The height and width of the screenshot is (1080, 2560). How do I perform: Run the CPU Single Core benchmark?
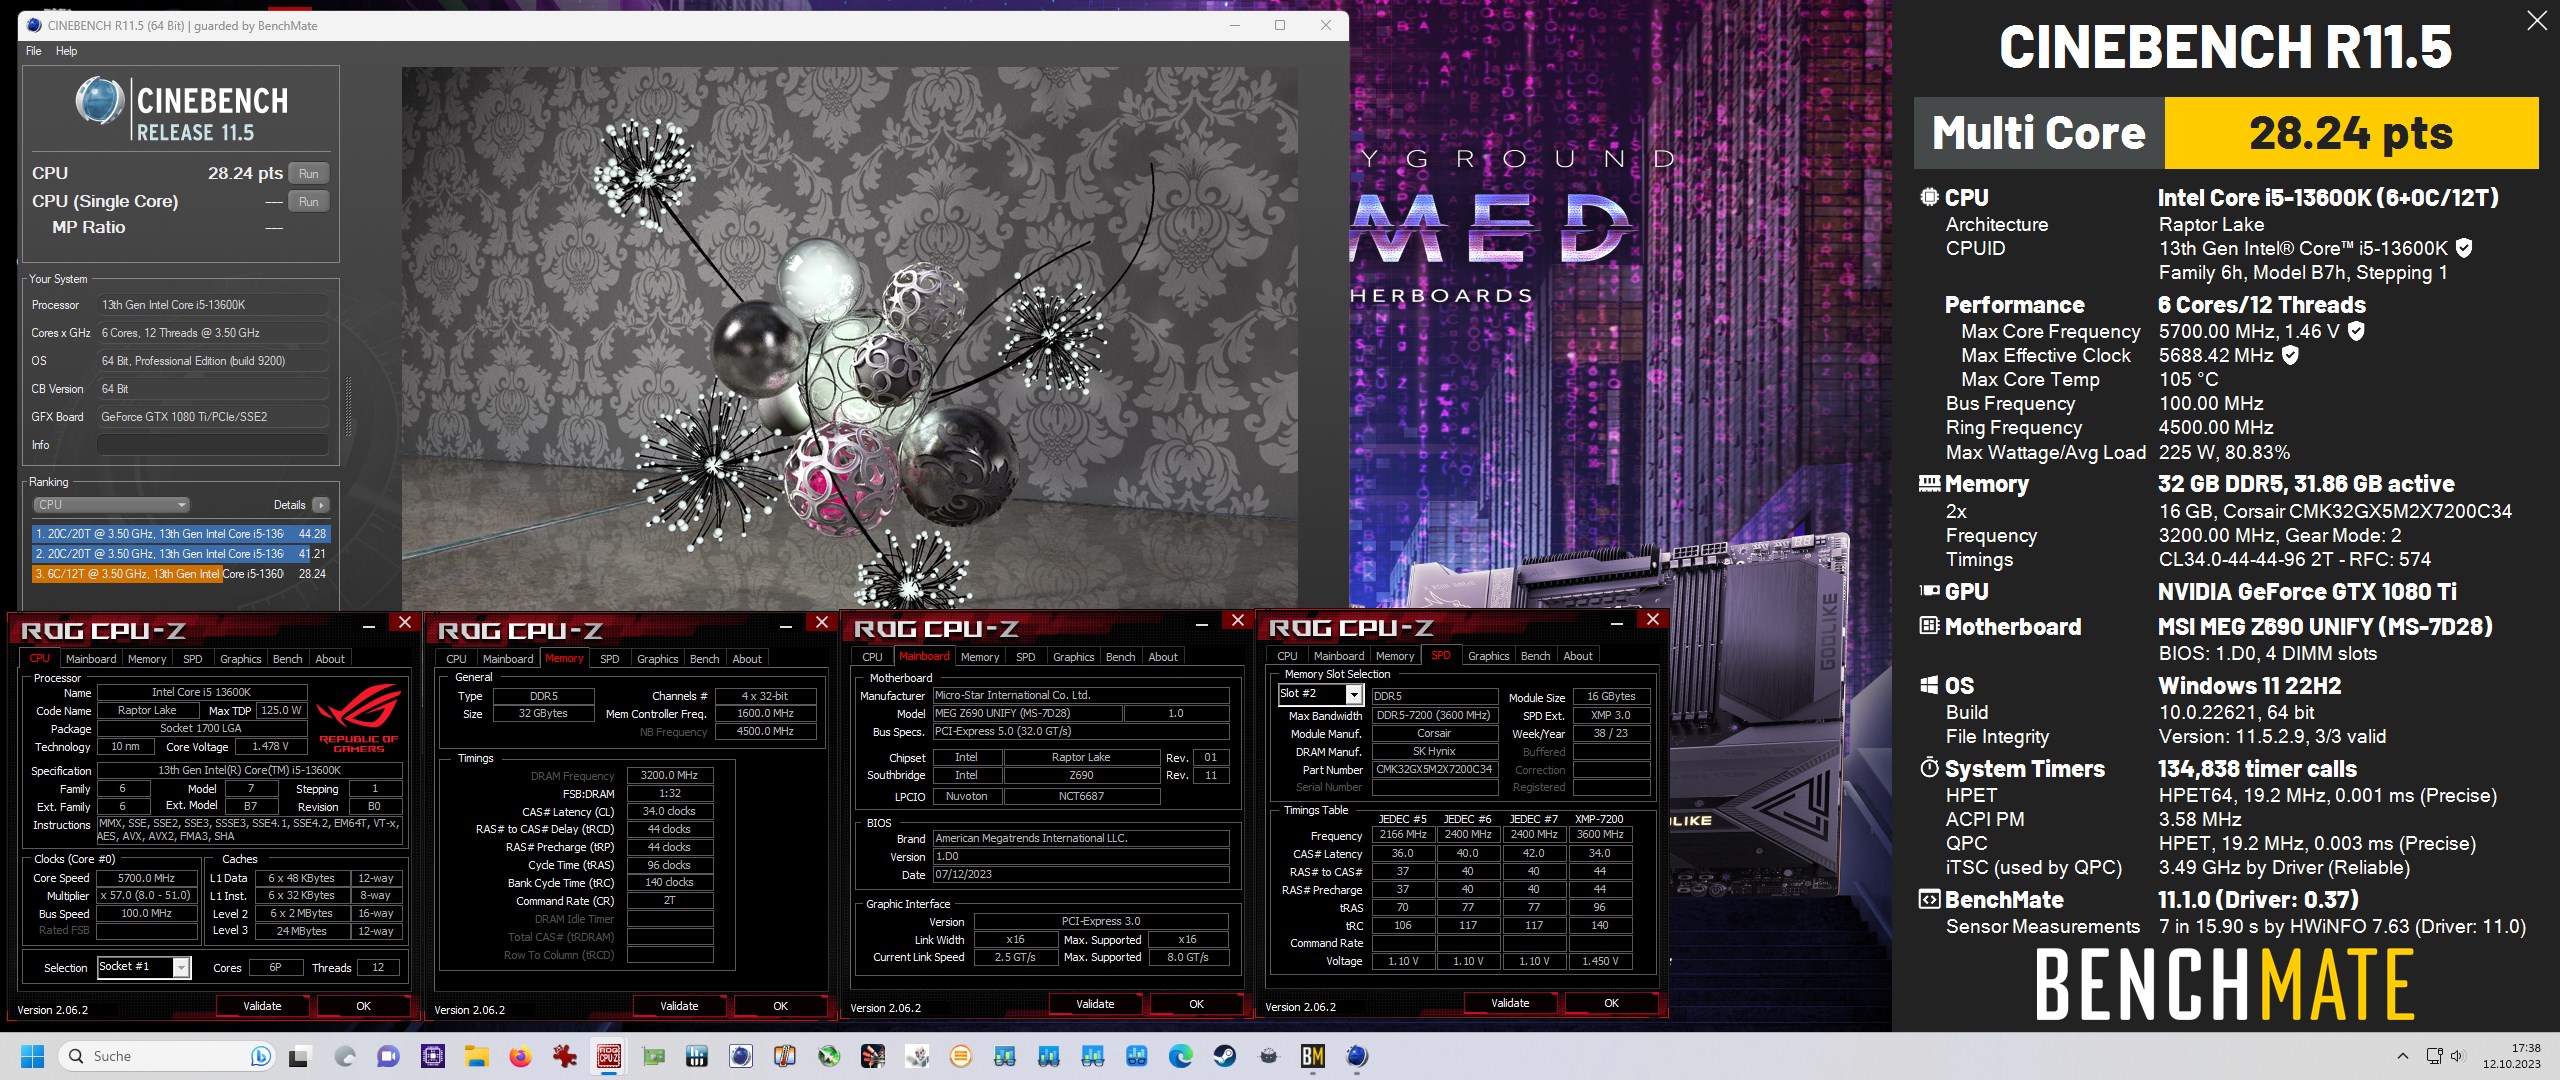point(309,202)
